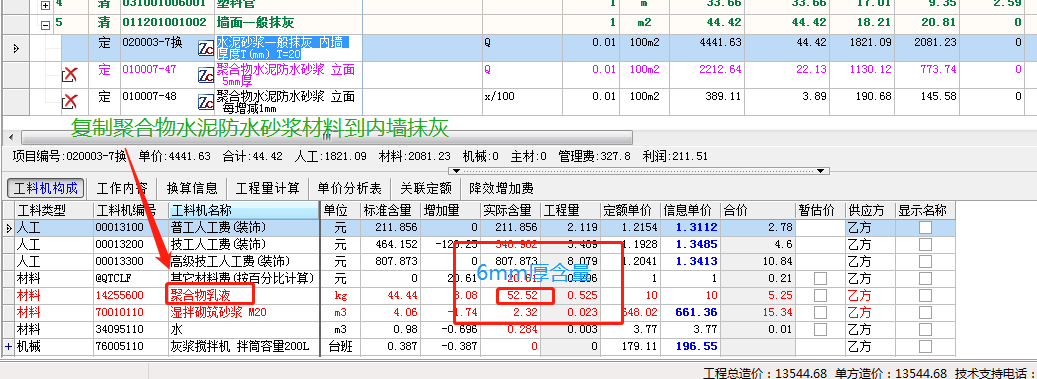Click the 台班 unit cell
The image size is (1037, 379).
(340, 346)
